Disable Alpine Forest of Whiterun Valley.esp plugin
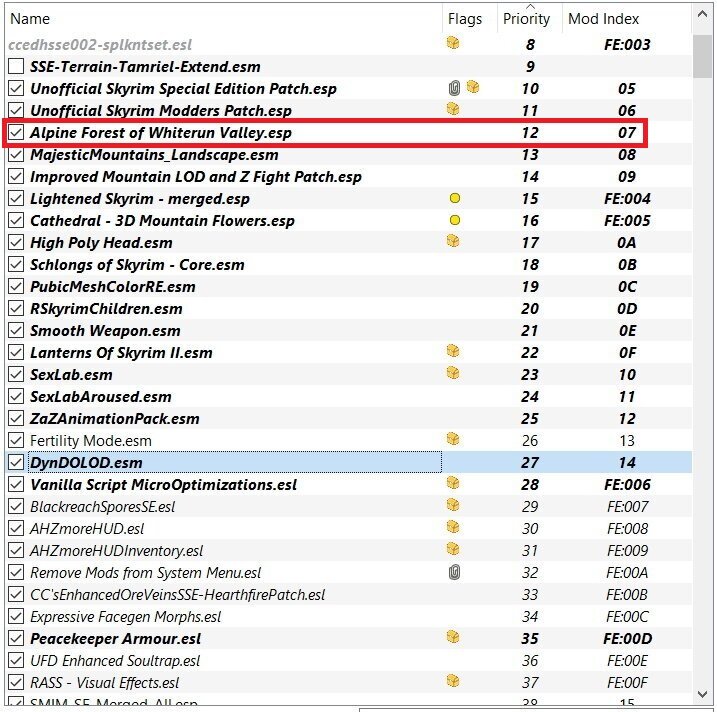Viewport: 717px width, 712px height. pyautogui.click(x=16, y=133)
